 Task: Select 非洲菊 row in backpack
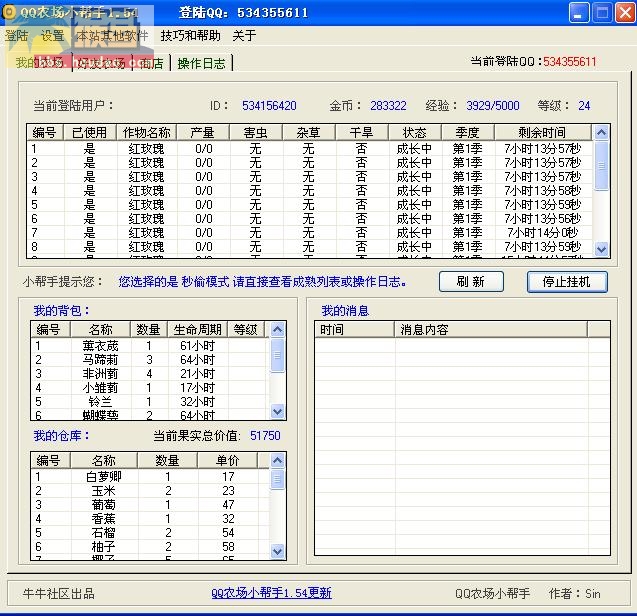click(150, 373)
